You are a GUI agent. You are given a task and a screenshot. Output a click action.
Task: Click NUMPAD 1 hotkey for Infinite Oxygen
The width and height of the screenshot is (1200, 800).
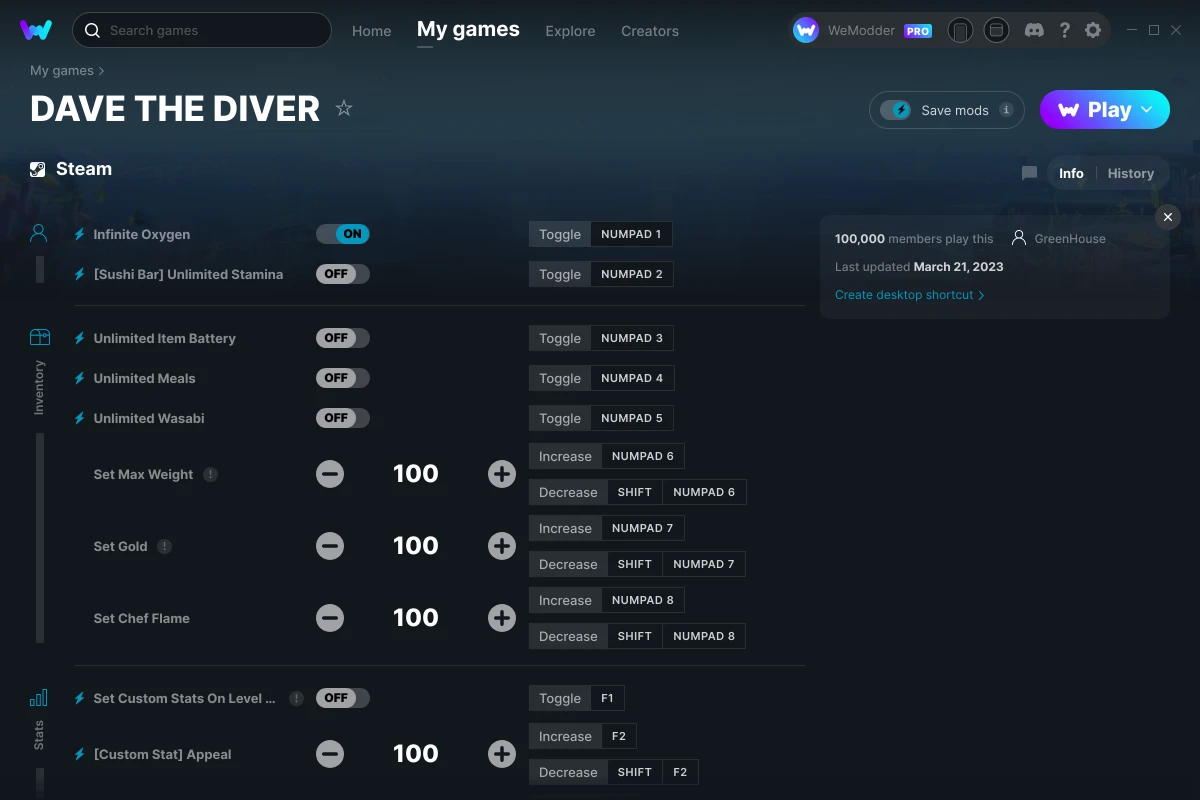[x=631, y=234]
